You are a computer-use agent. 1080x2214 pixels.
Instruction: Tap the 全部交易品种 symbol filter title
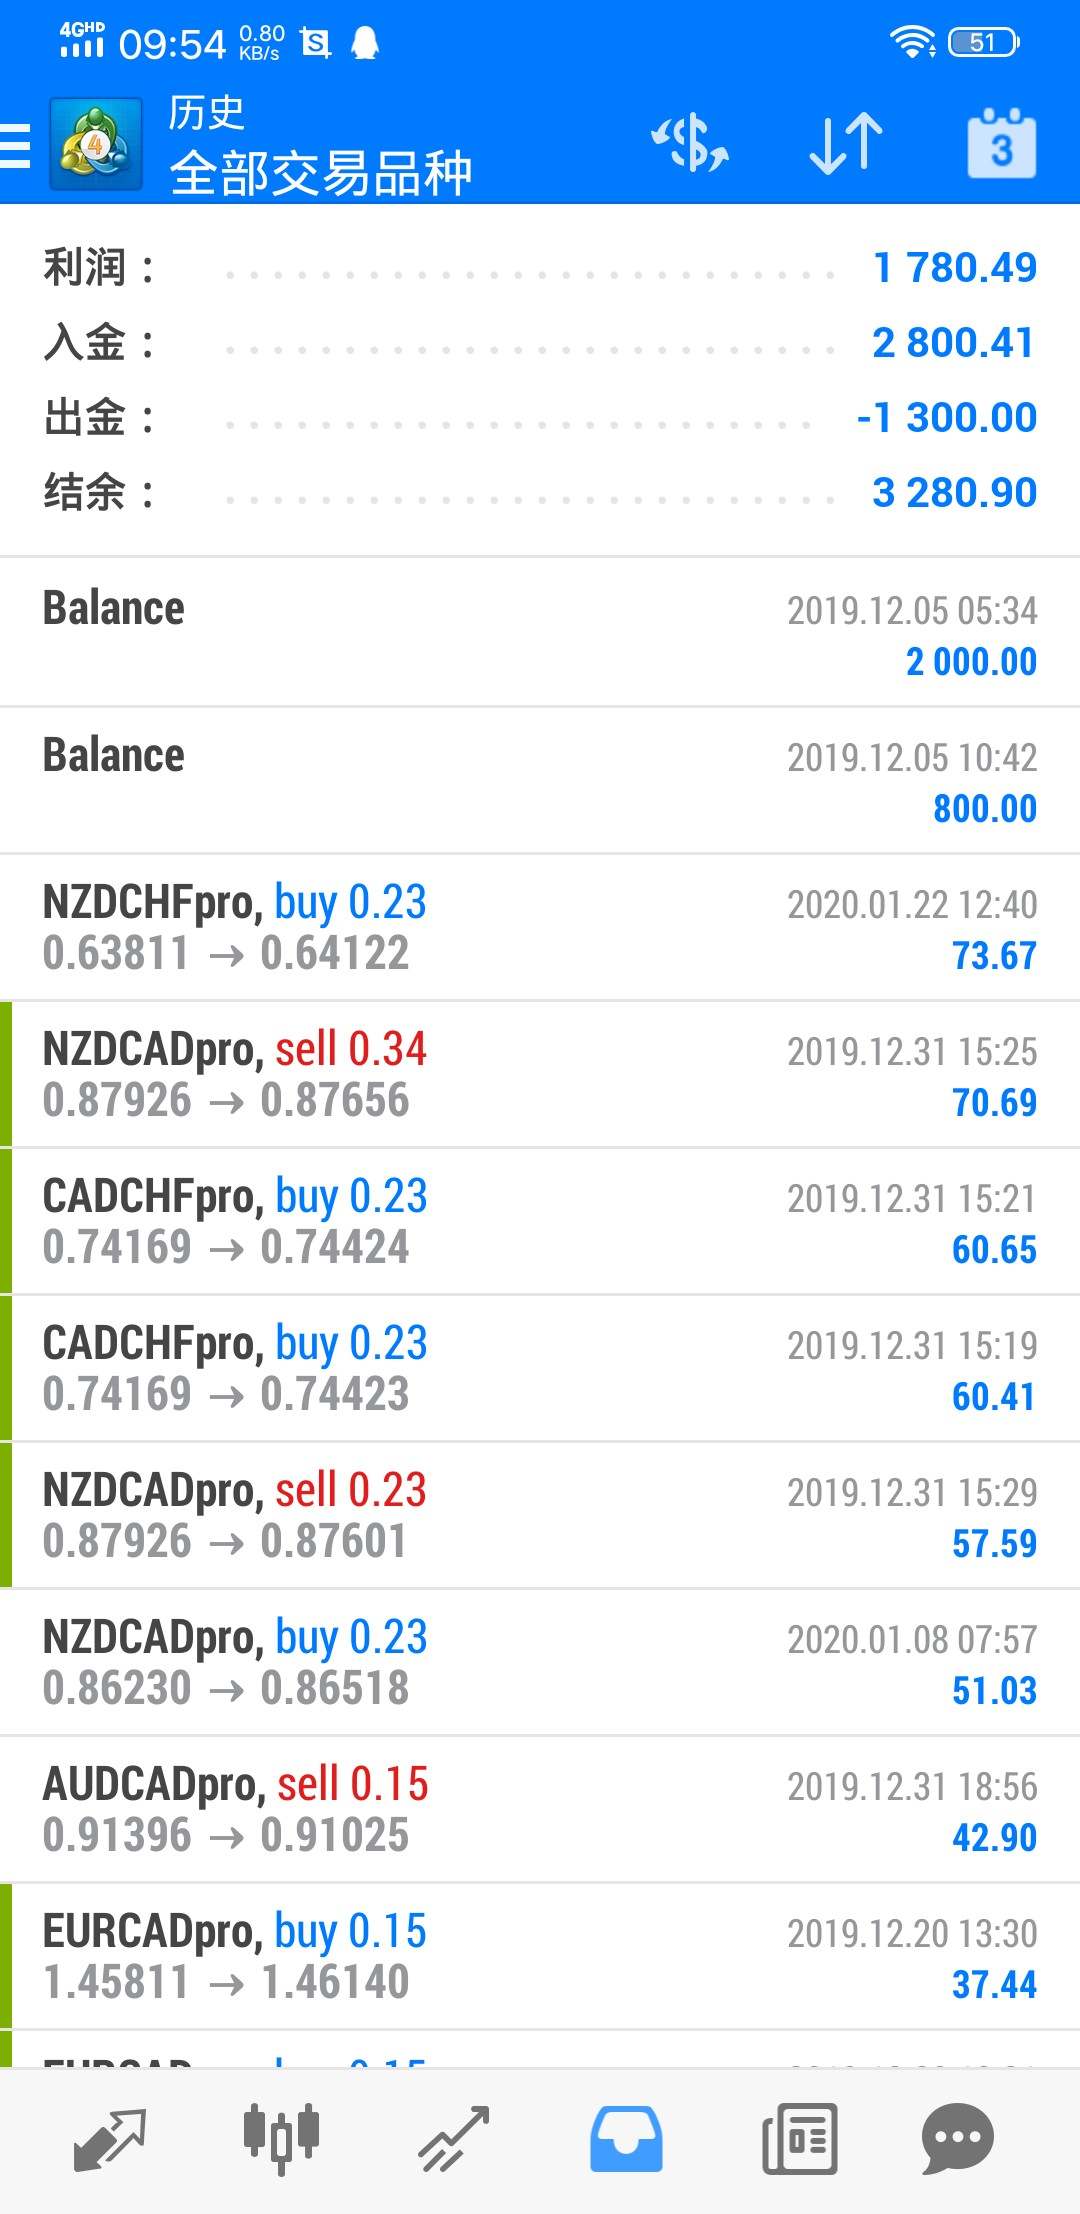(320, 173)
